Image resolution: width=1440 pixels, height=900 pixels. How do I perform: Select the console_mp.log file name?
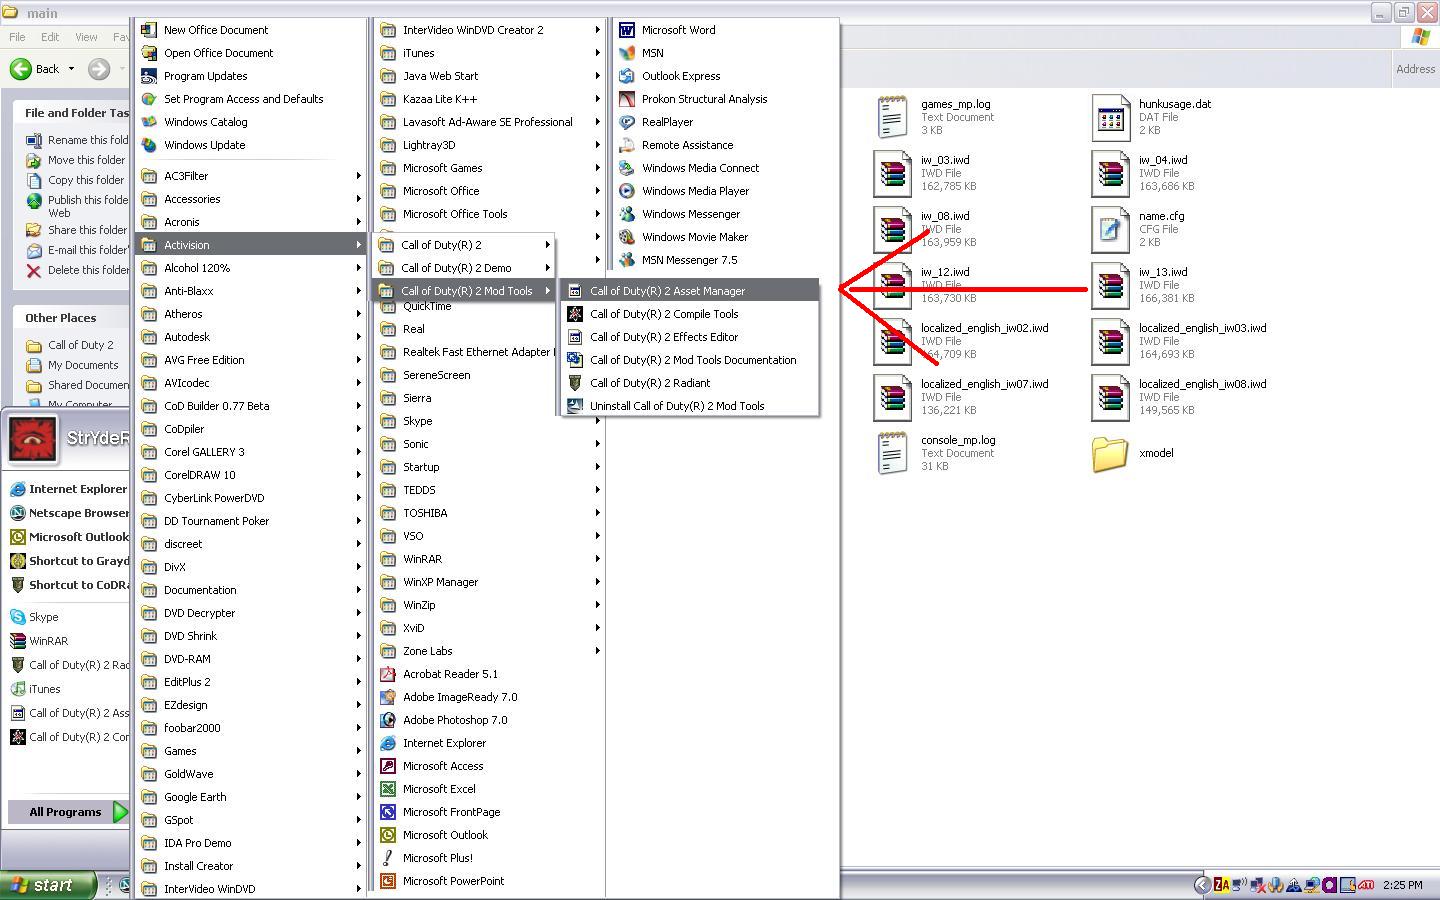[958, 440]
